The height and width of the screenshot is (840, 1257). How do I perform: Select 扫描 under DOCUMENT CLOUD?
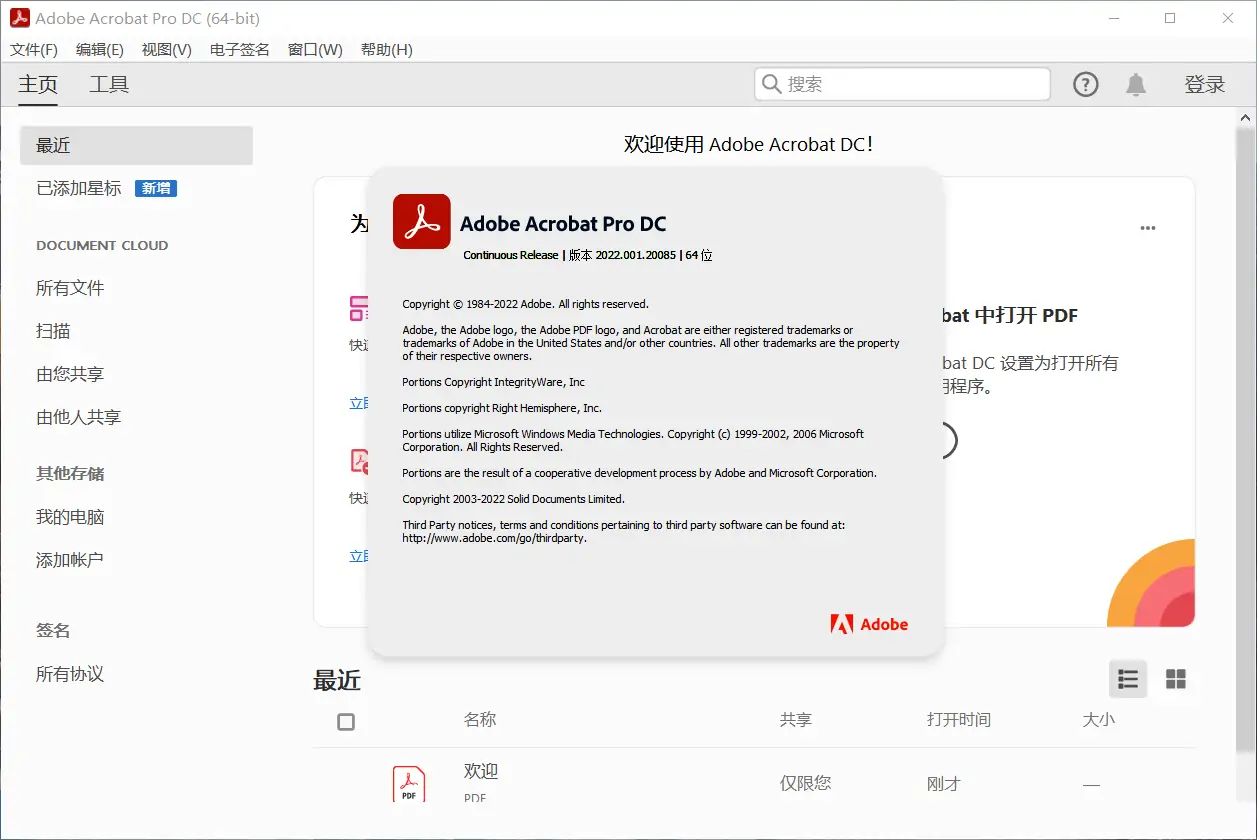click(53, 331)
